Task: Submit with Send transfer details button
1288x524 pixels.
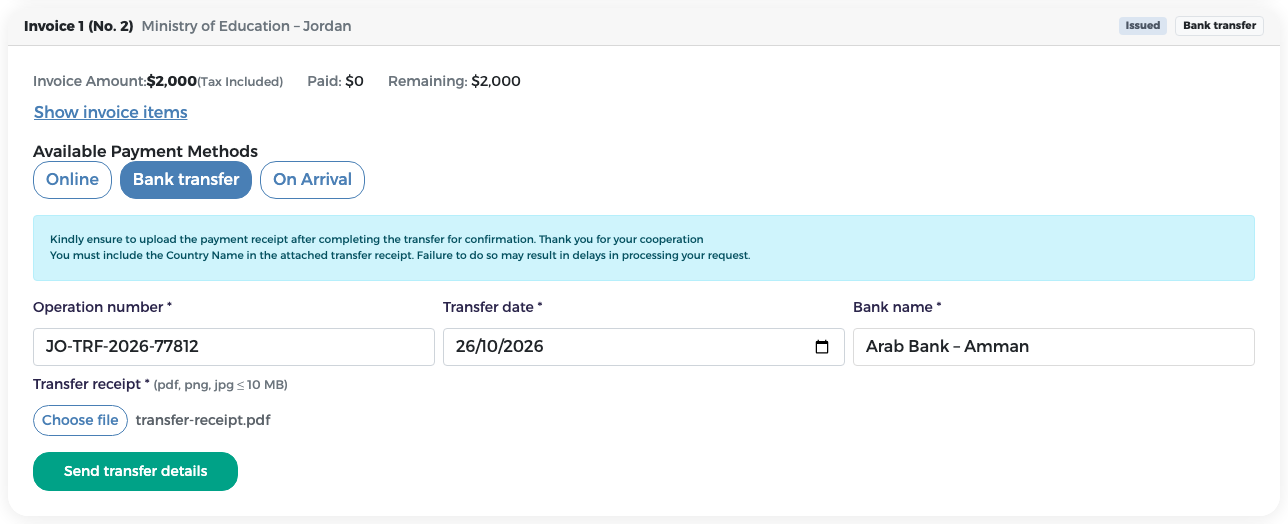Action: (x=135, y=471)
